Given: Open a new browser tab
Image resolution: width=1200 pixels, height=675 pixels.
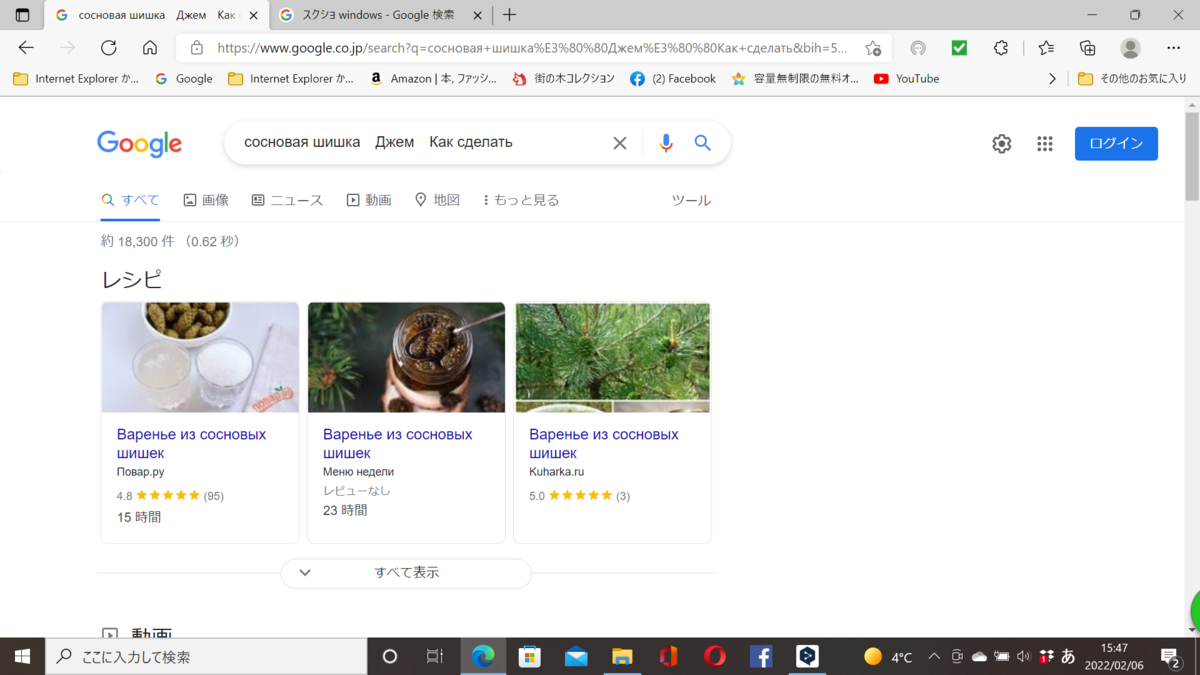Looking at the screenshot, I should pos(510,15).
